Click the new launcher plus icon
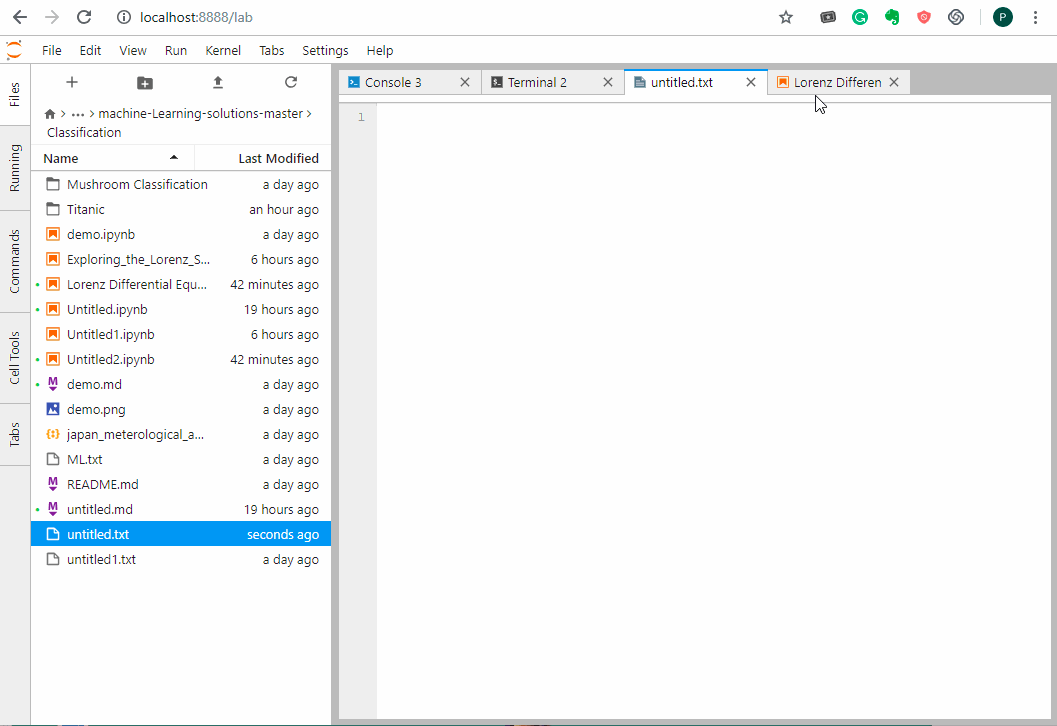Screen dimensions: 1057x726 (x=71, y=82)
